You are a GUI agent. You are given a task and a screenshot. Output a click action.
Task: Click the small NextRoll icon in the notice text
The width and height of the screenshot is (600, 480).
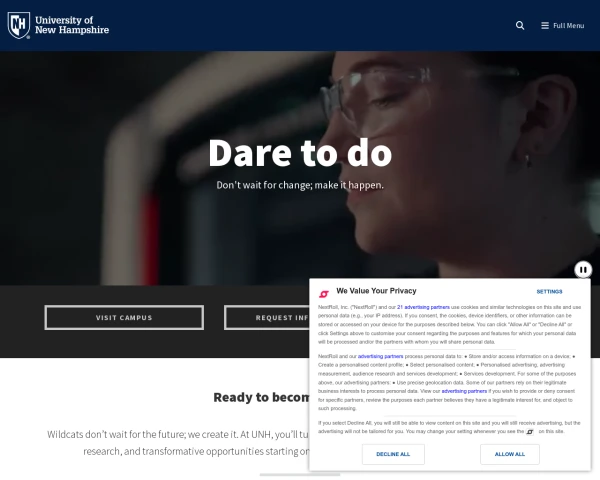click(530, 432)
